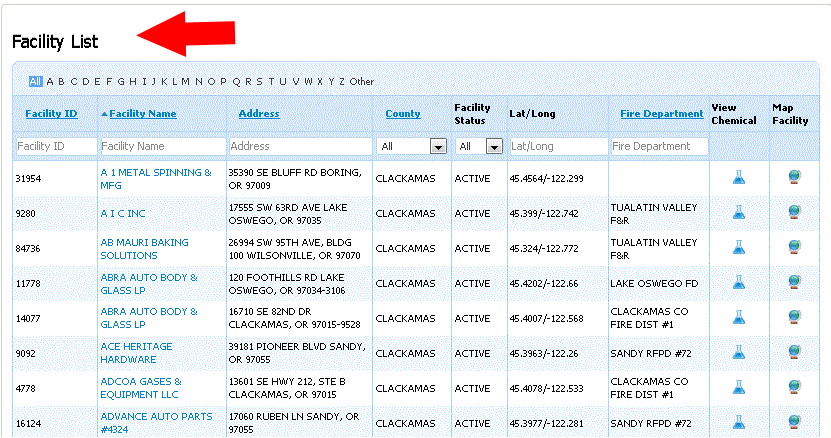The width and height of the screenshot is (831, 438).
Task: Select coordinates 45.4078/-122.533
Action: point(546,389)
